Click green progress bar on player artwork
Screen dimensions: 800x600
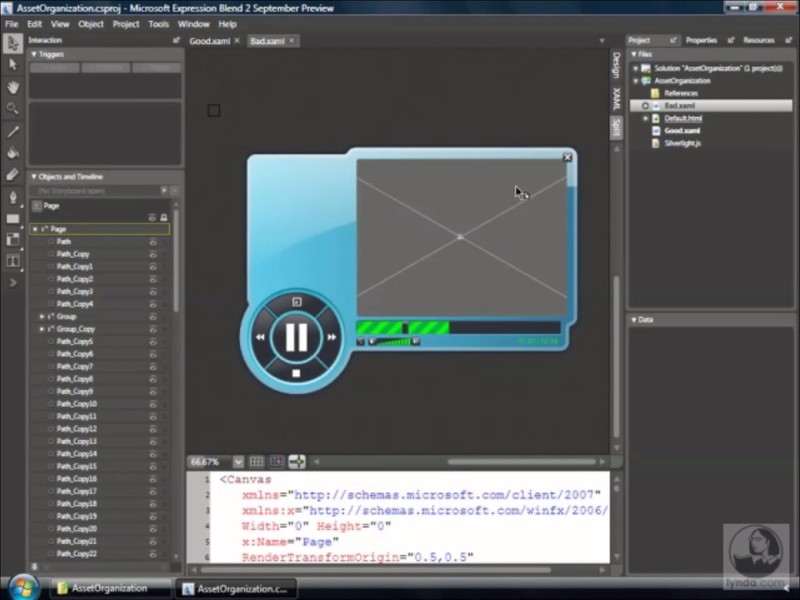(403, 328)
